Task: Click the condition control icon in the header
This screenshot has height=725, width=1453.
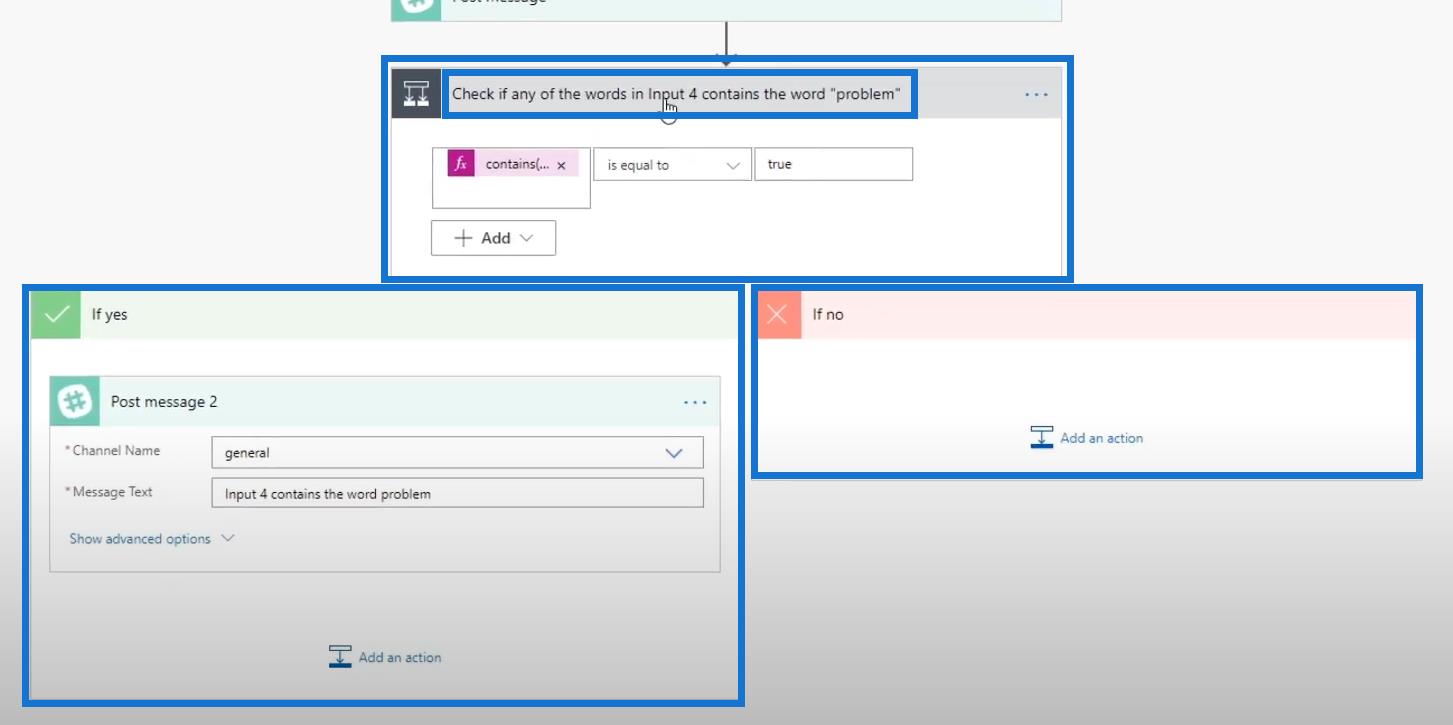Action: coord(416,95)
